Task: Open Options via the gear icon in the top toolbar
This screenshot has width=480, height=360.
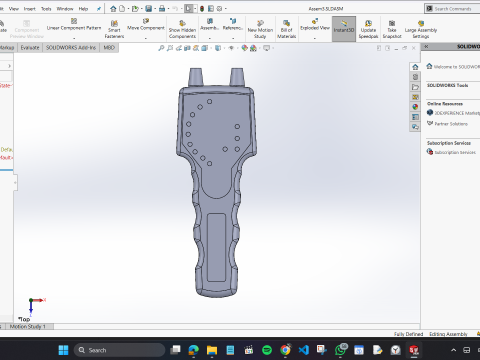Action: coord(219,9)
